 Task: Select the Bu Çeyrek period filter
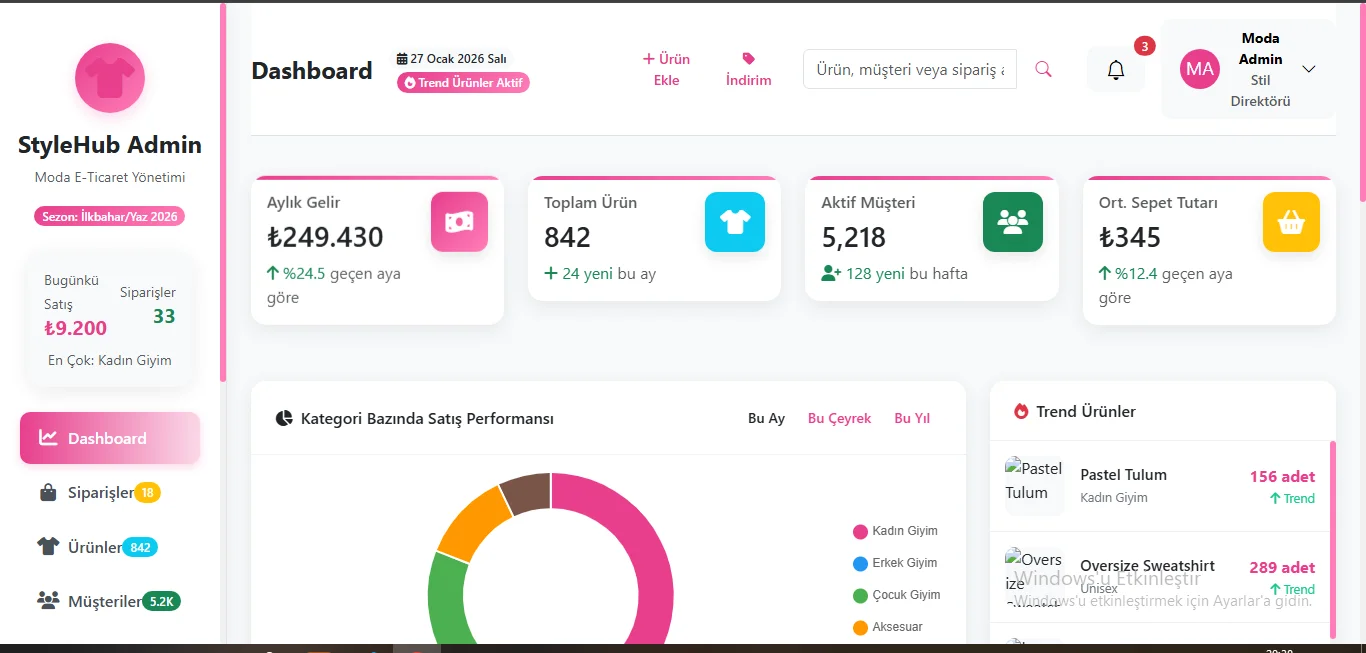[x=839, y=418]
